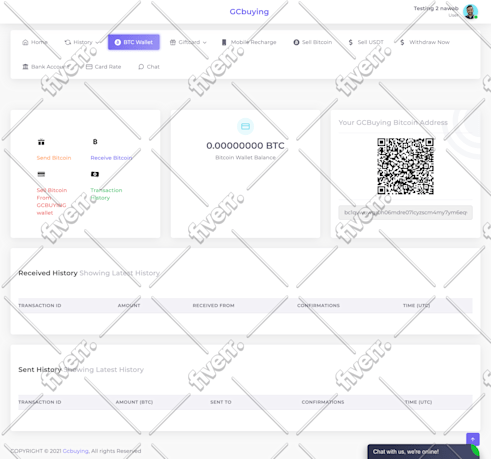Click CONFIRMATIONS header in Received History
This screenshot has width=491, height=459.
click(x=318, y=305)
